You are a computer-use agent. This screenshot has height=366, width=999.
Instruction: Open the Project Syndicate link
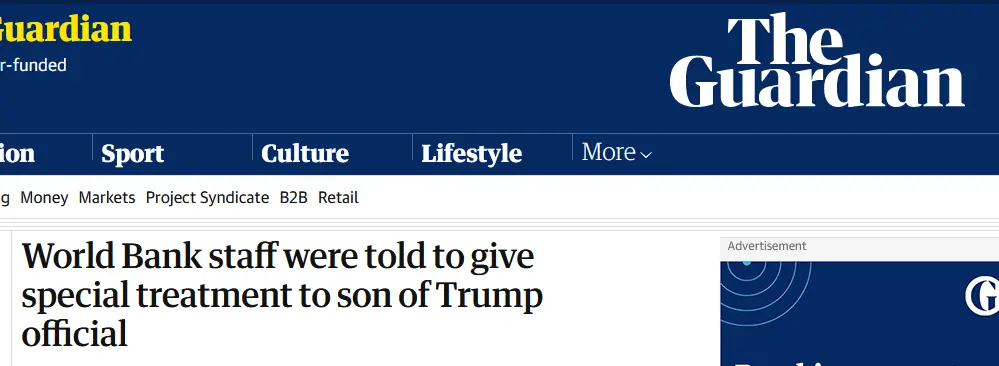[x=207, y=198]
